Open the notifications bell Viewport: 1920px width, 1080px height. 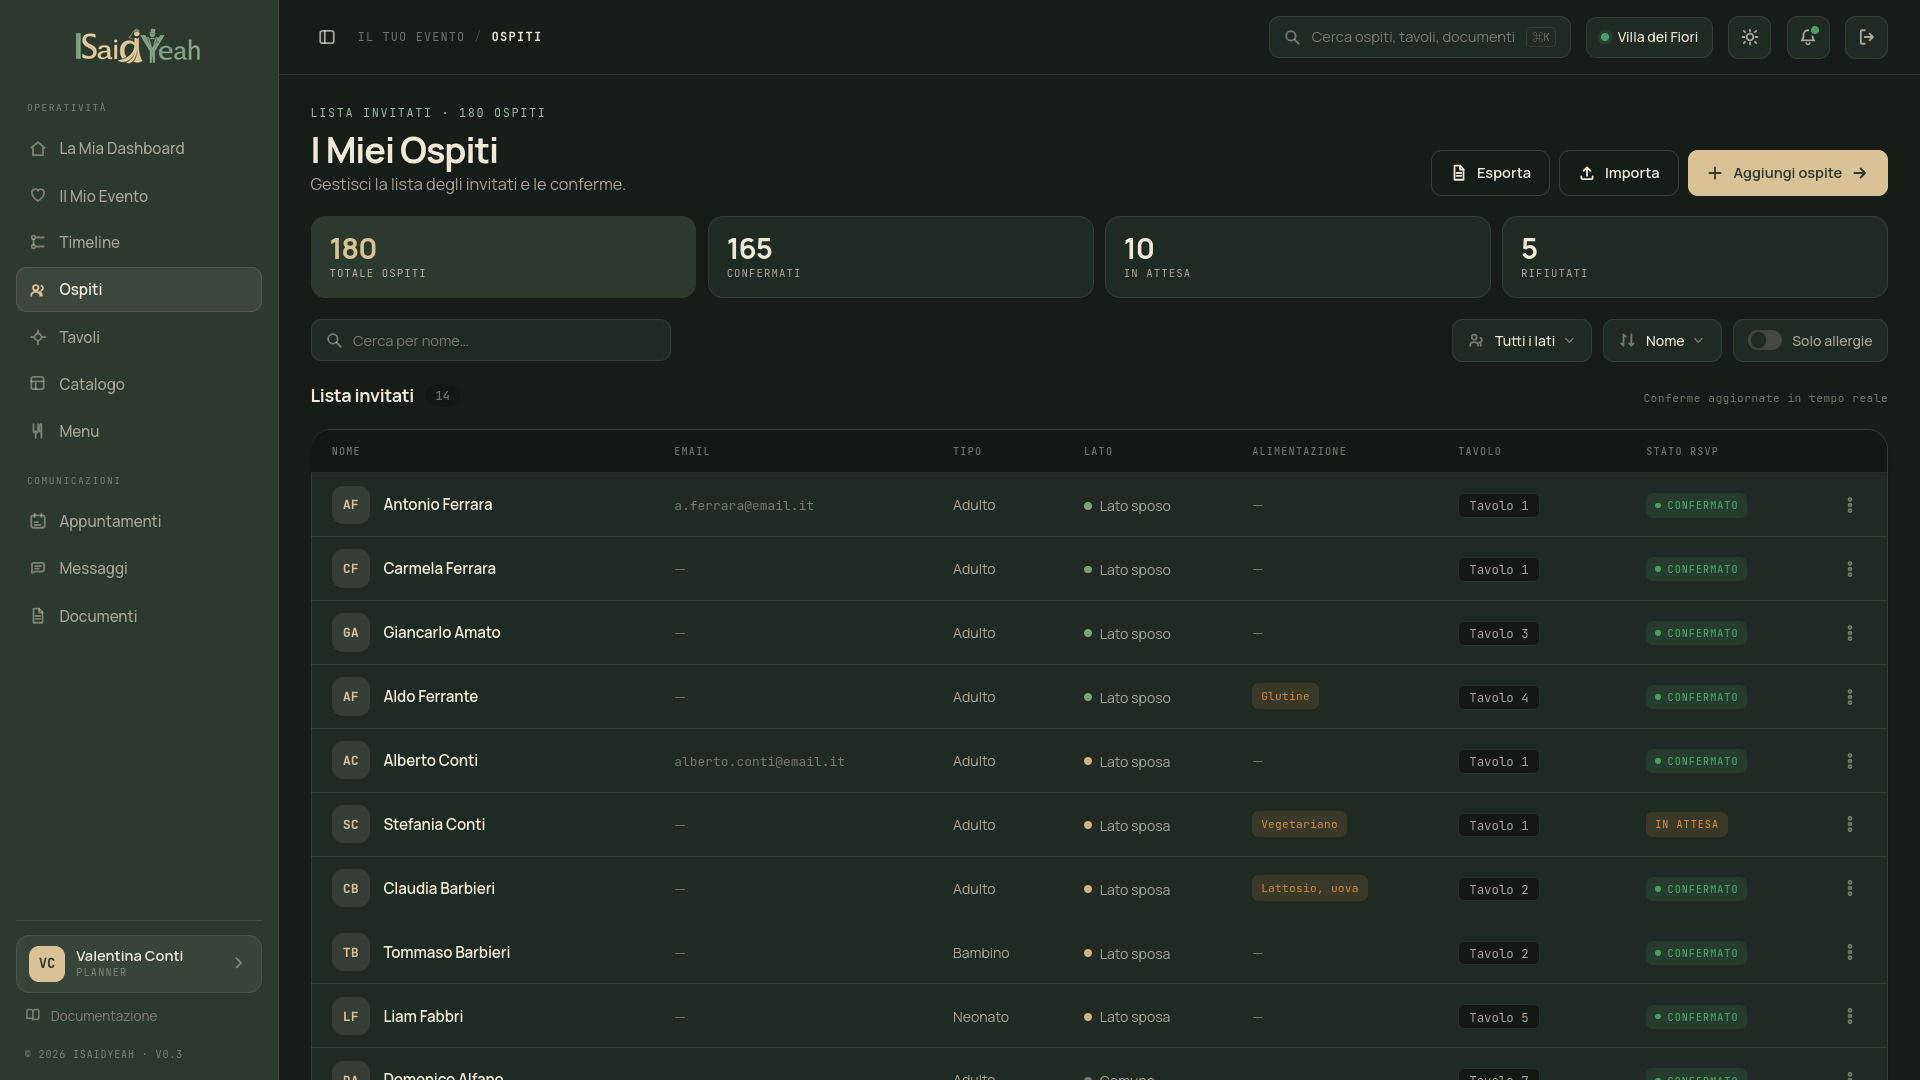pyautogui.click(x=1808, y=37)
